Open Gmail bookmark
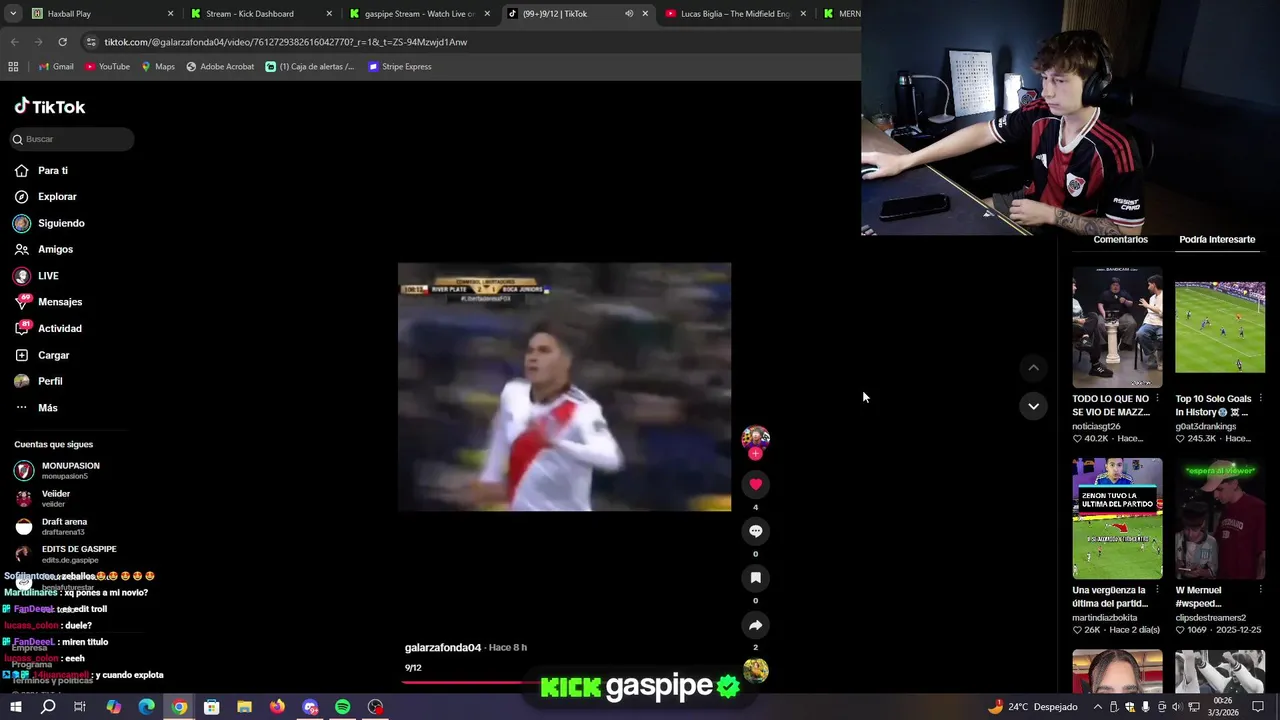The image size is (1280, 720). [x=56, y=67]
